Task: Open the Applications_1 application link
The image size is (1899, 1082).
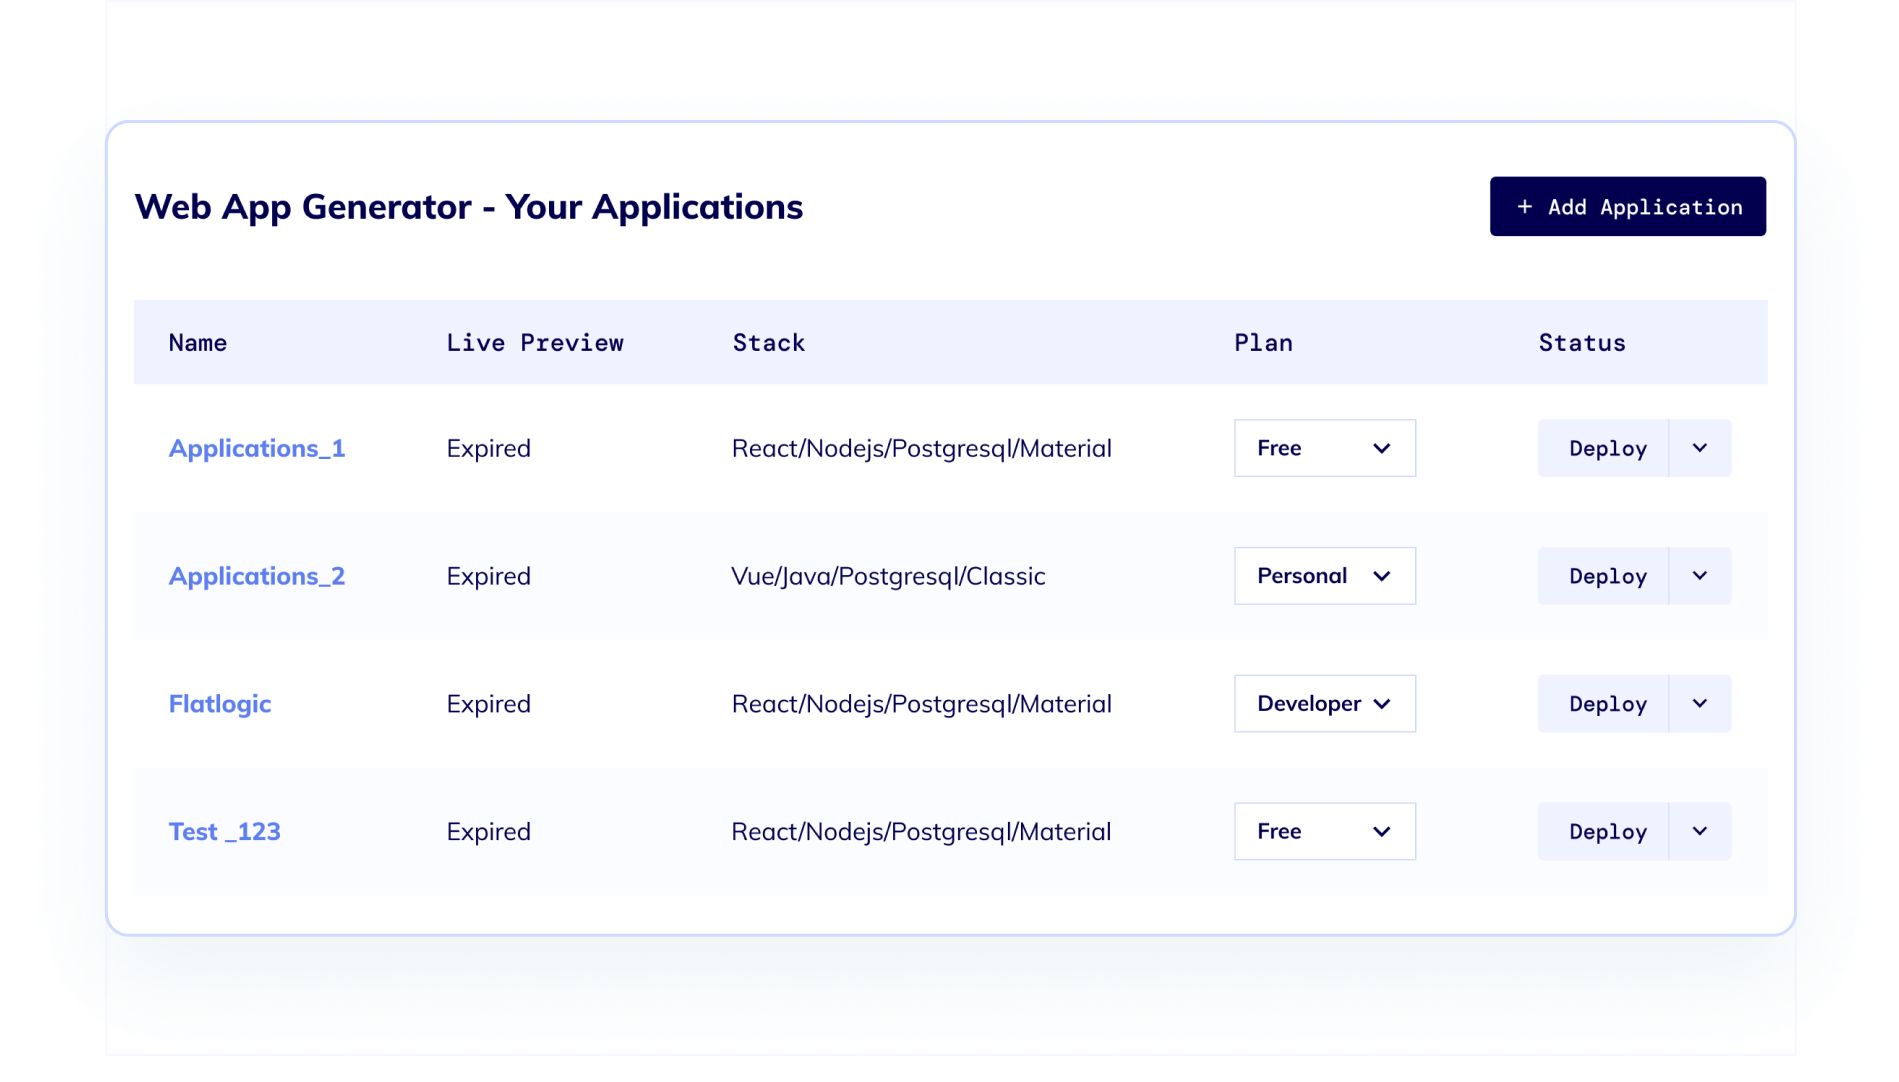Action: click(256, 448)
